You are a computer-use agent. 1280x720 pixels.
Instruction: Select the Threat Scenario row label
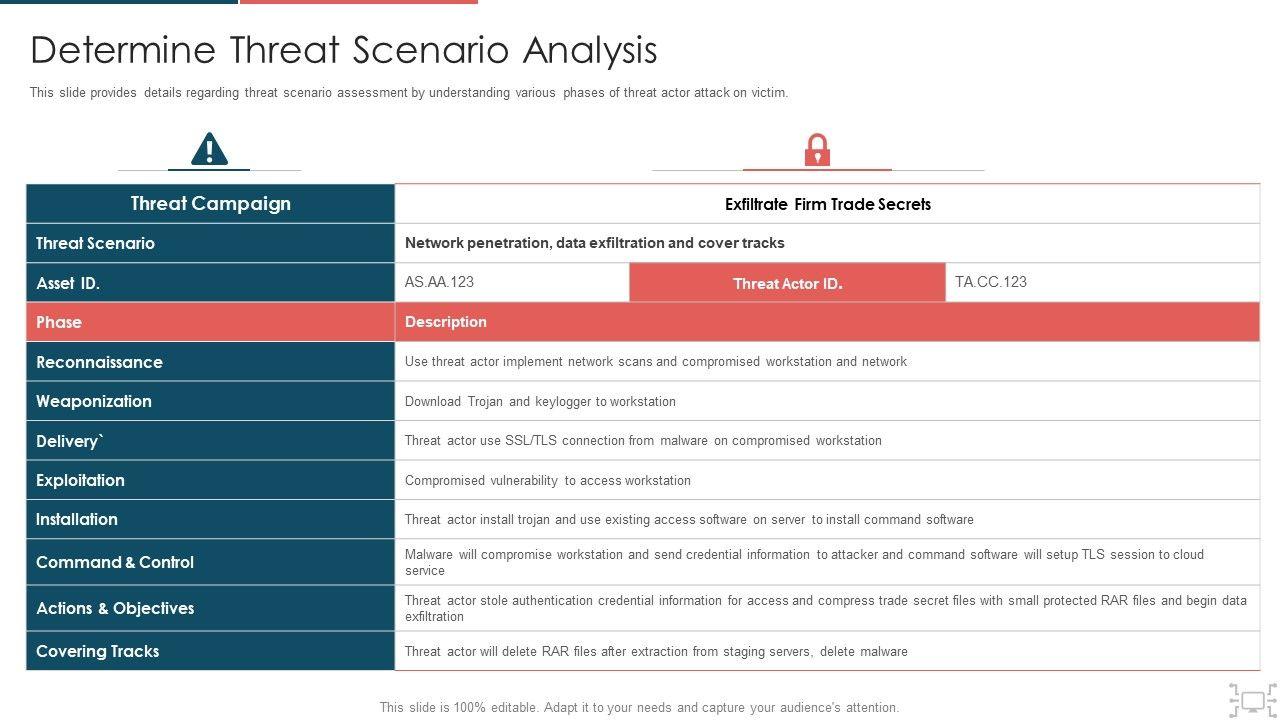click(x=96, y=243)
